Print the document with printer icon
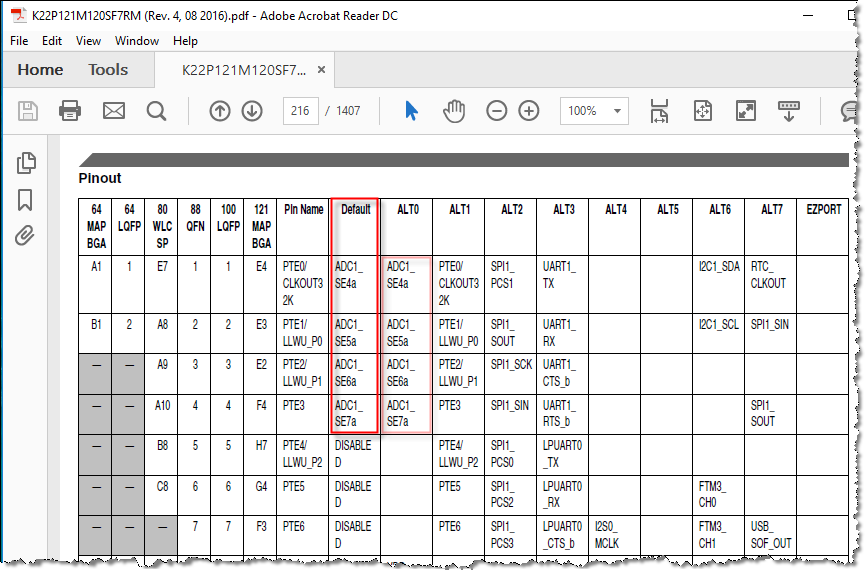 [70, 111]
